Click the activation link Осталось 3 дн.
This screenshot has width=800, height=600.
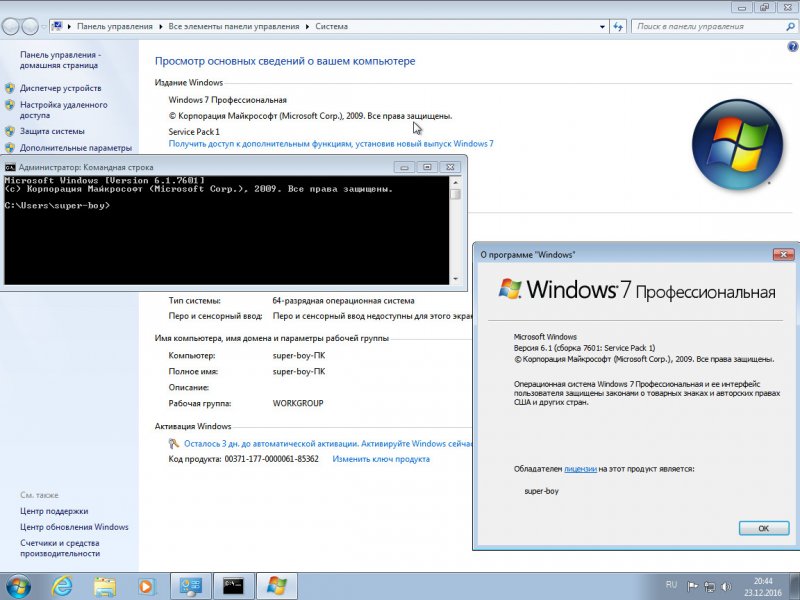[328, 443]
